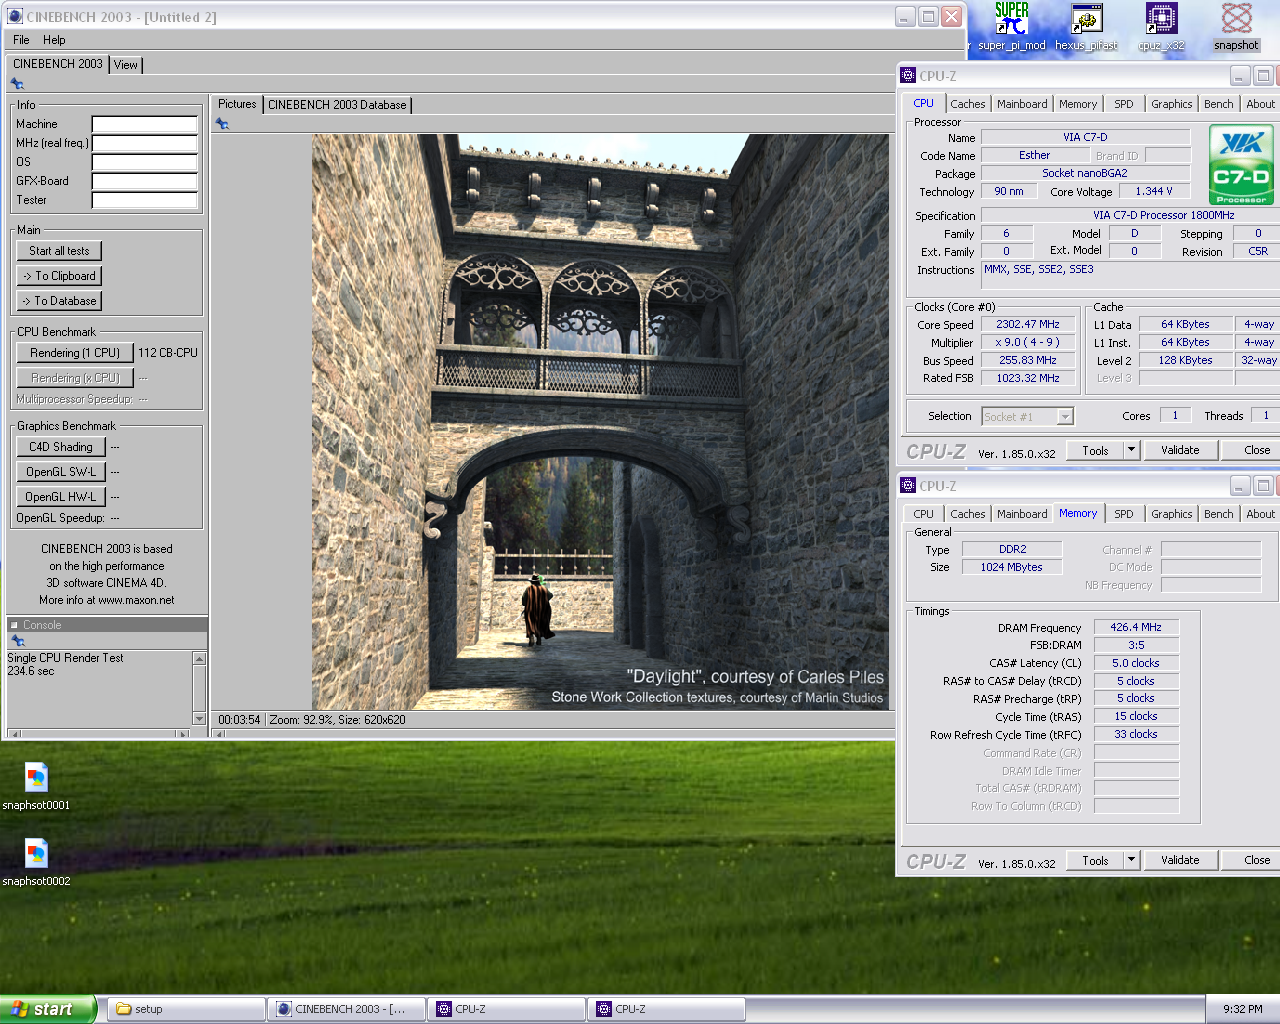Click the 112 CB-CPU result text
1280x1024 pixels.
[168, 353]
